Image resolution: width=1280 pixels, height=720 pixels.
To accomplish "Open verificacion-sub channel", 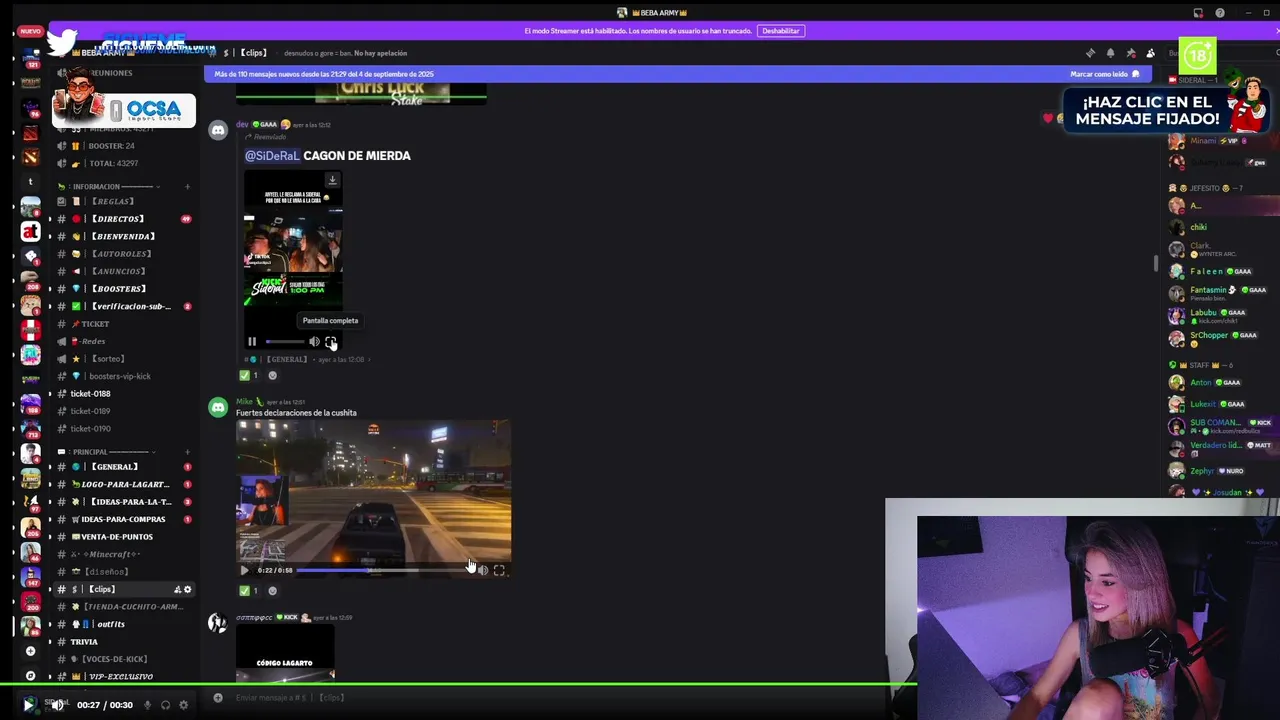I will tap(124, 306).
